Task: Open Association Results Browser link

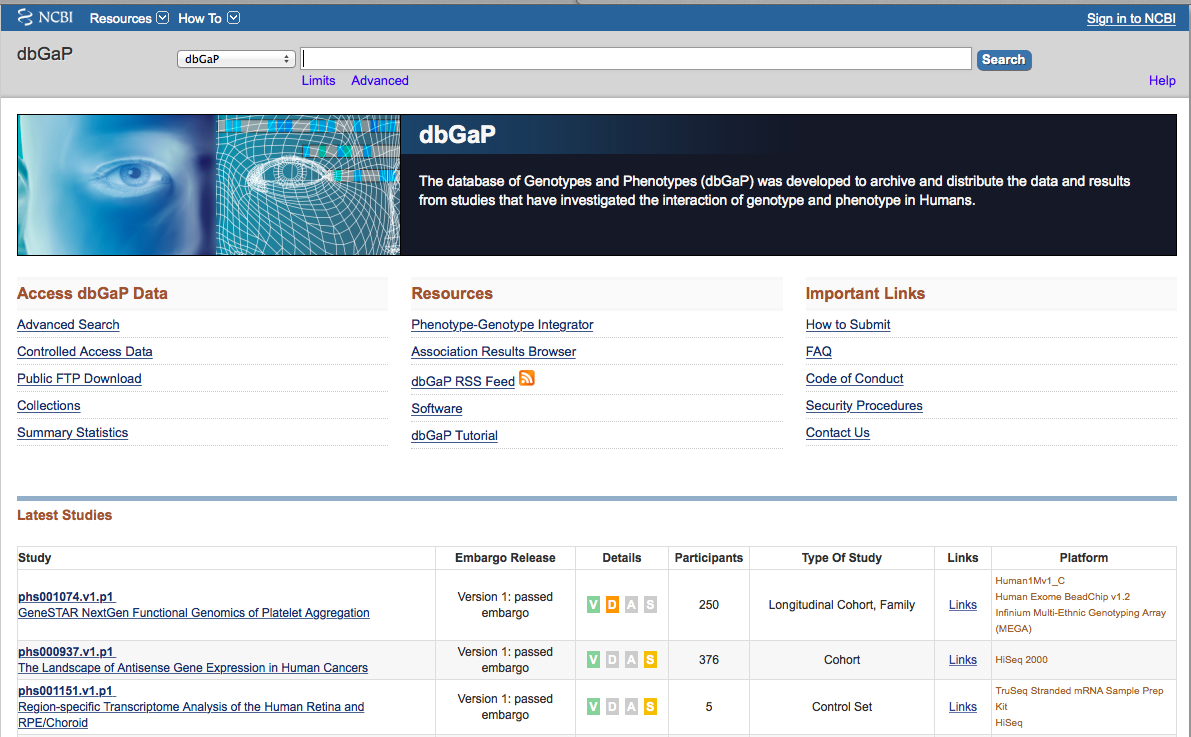Action: pos(494,352)
